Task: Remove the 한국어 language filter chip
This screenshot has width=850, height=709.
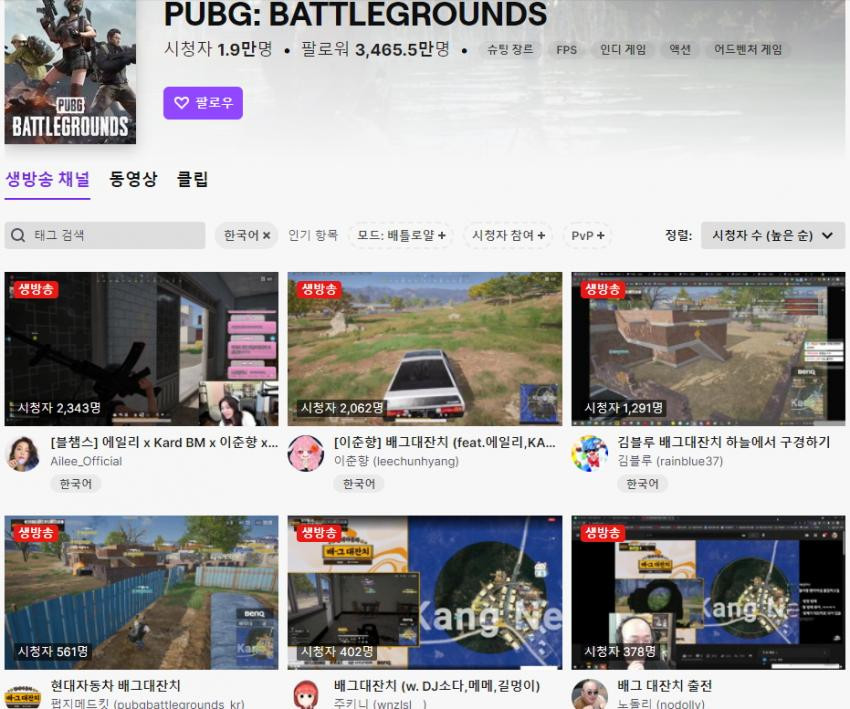Action: point(247,235)
